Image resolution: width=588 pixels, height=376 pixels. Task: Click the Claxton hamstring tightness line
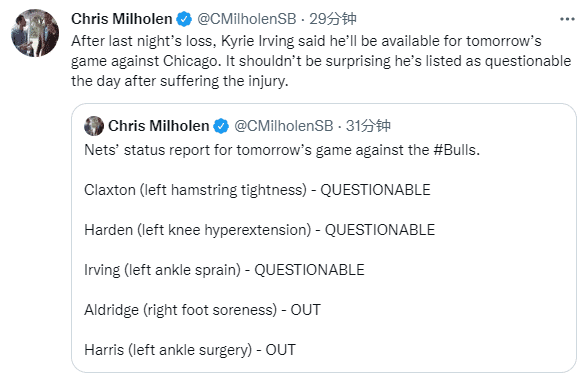coord(257,190)
